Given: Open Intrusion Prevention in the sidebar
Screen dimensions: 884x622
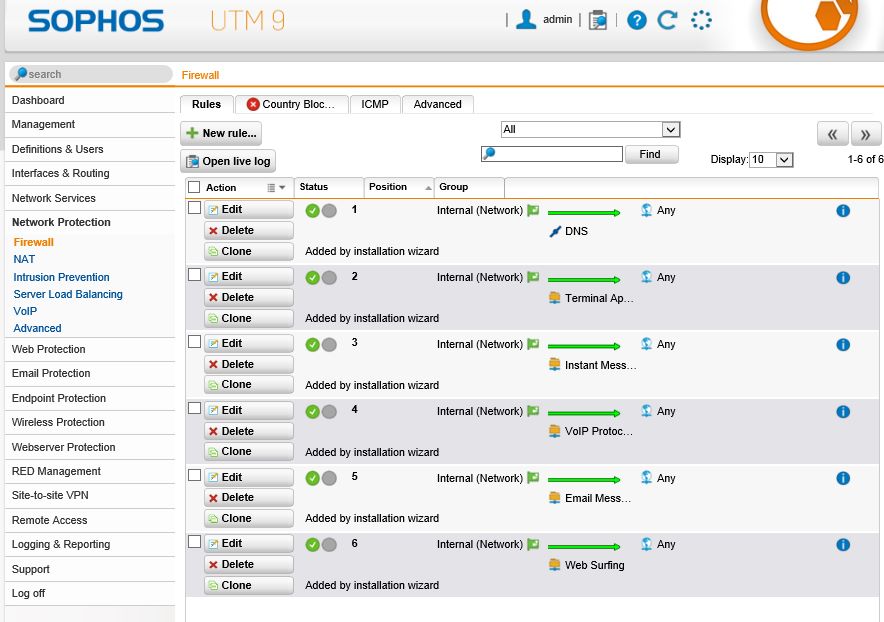Looking at the screenshot, I should coord(61,277).
